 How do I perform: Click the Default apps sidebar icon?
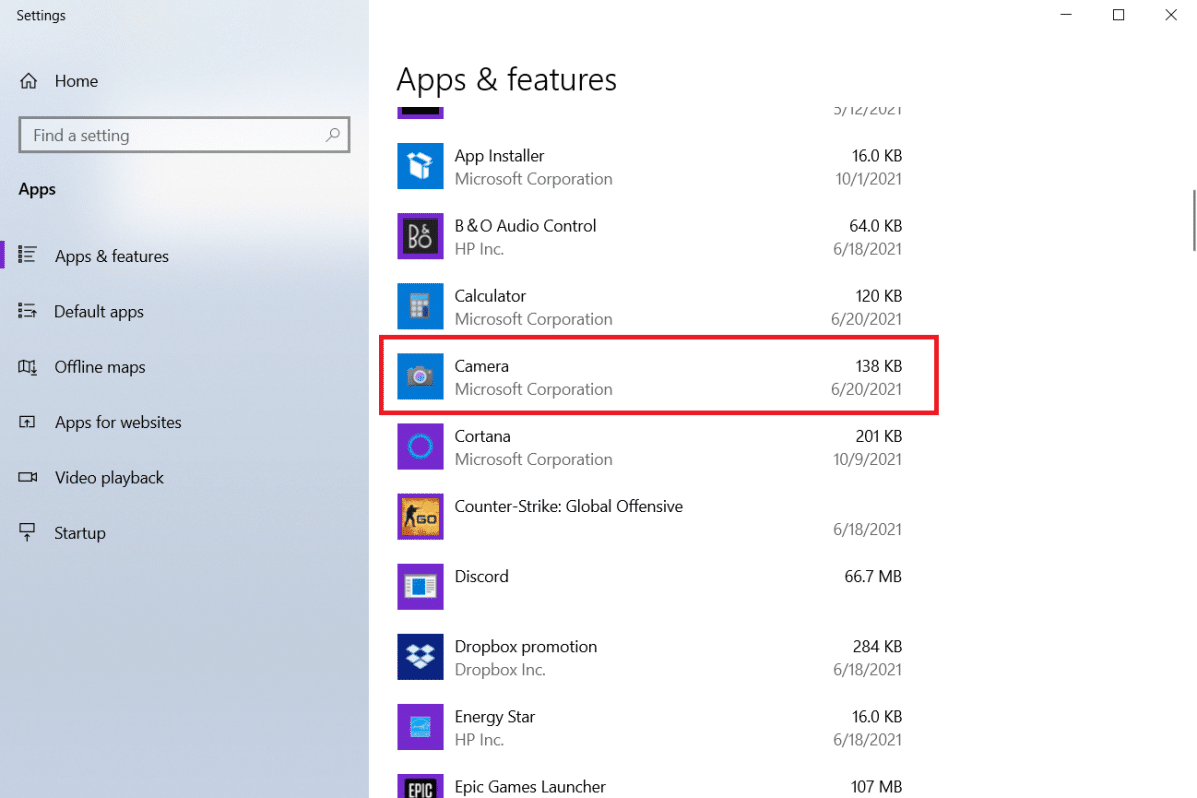click(27, 311)
